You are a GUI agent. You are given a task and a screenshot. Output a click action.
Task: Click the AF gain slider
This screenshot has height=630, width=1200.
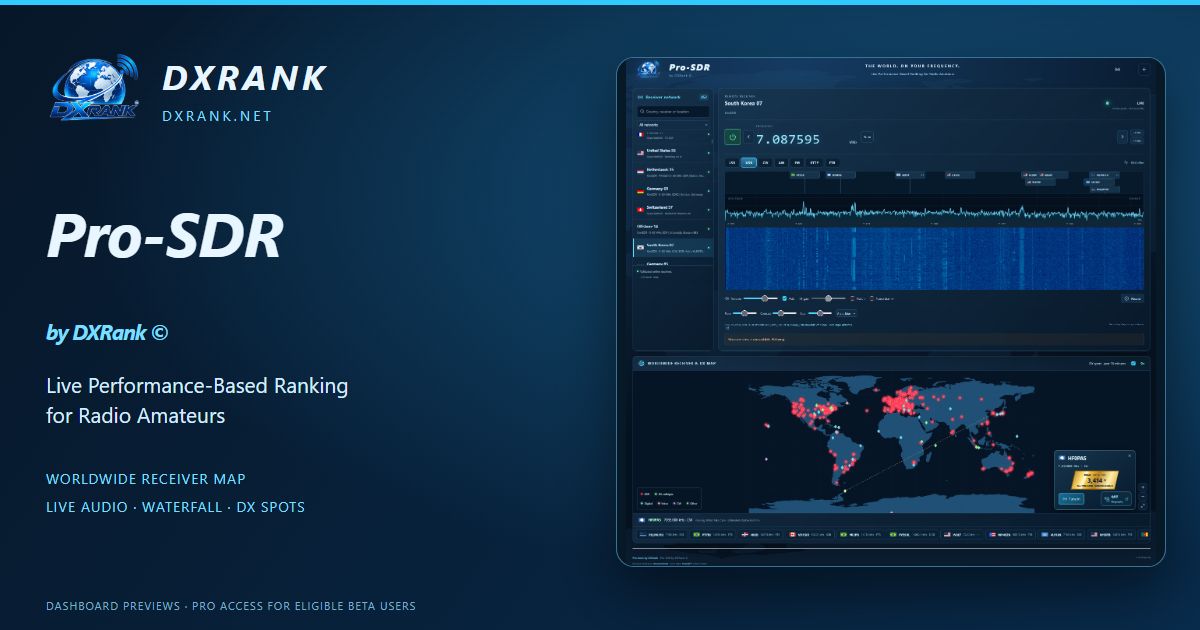point(828,298)
